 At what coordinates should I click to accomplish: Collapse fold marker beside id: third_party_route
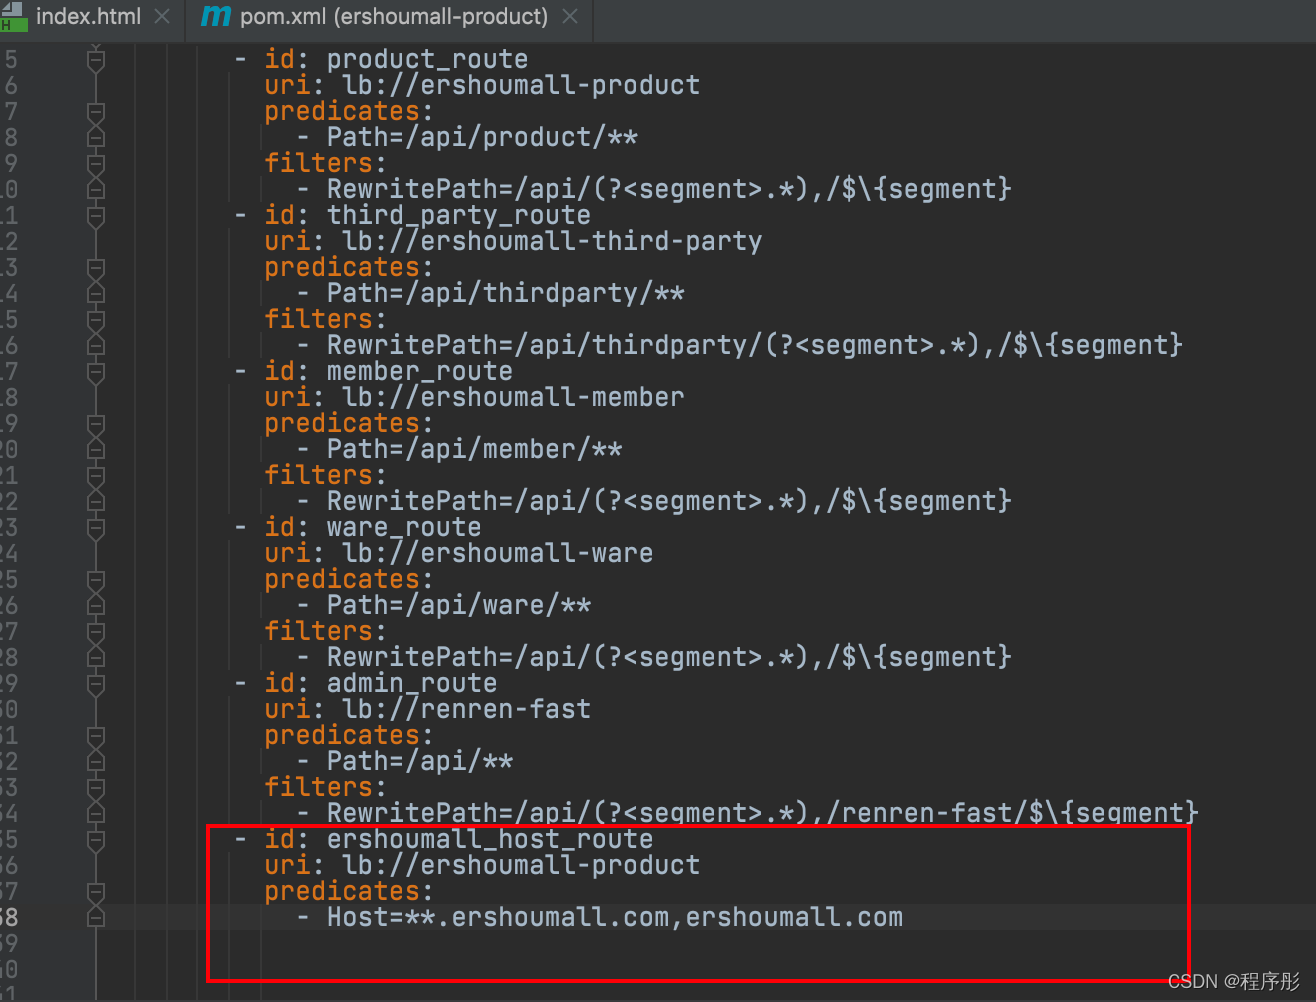point(96,216)
